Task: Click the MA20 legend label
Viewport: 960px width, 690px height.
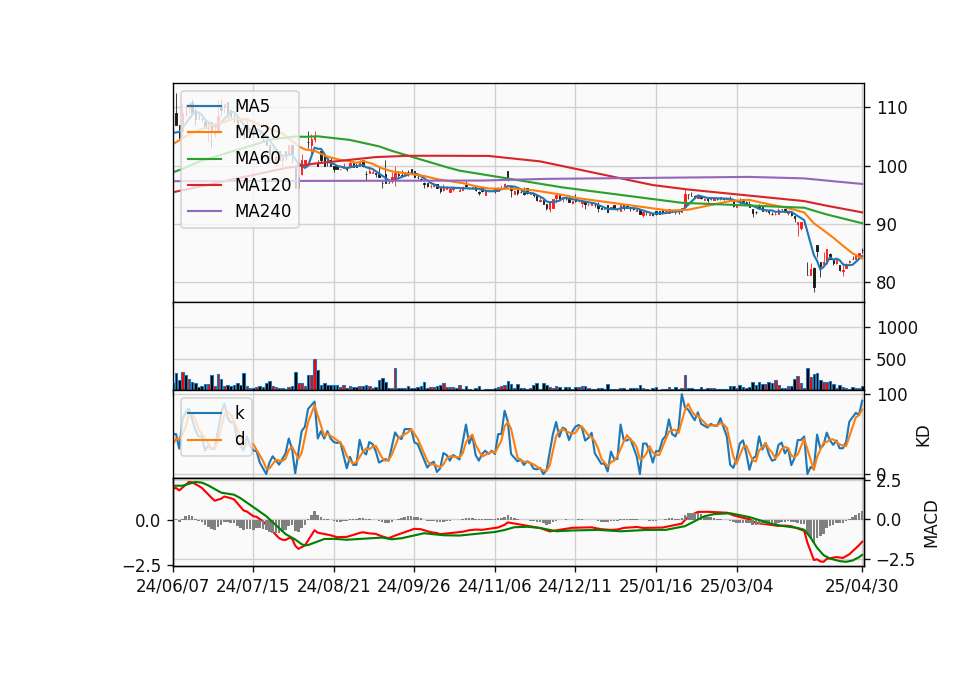Action: [x=258, y=132]
